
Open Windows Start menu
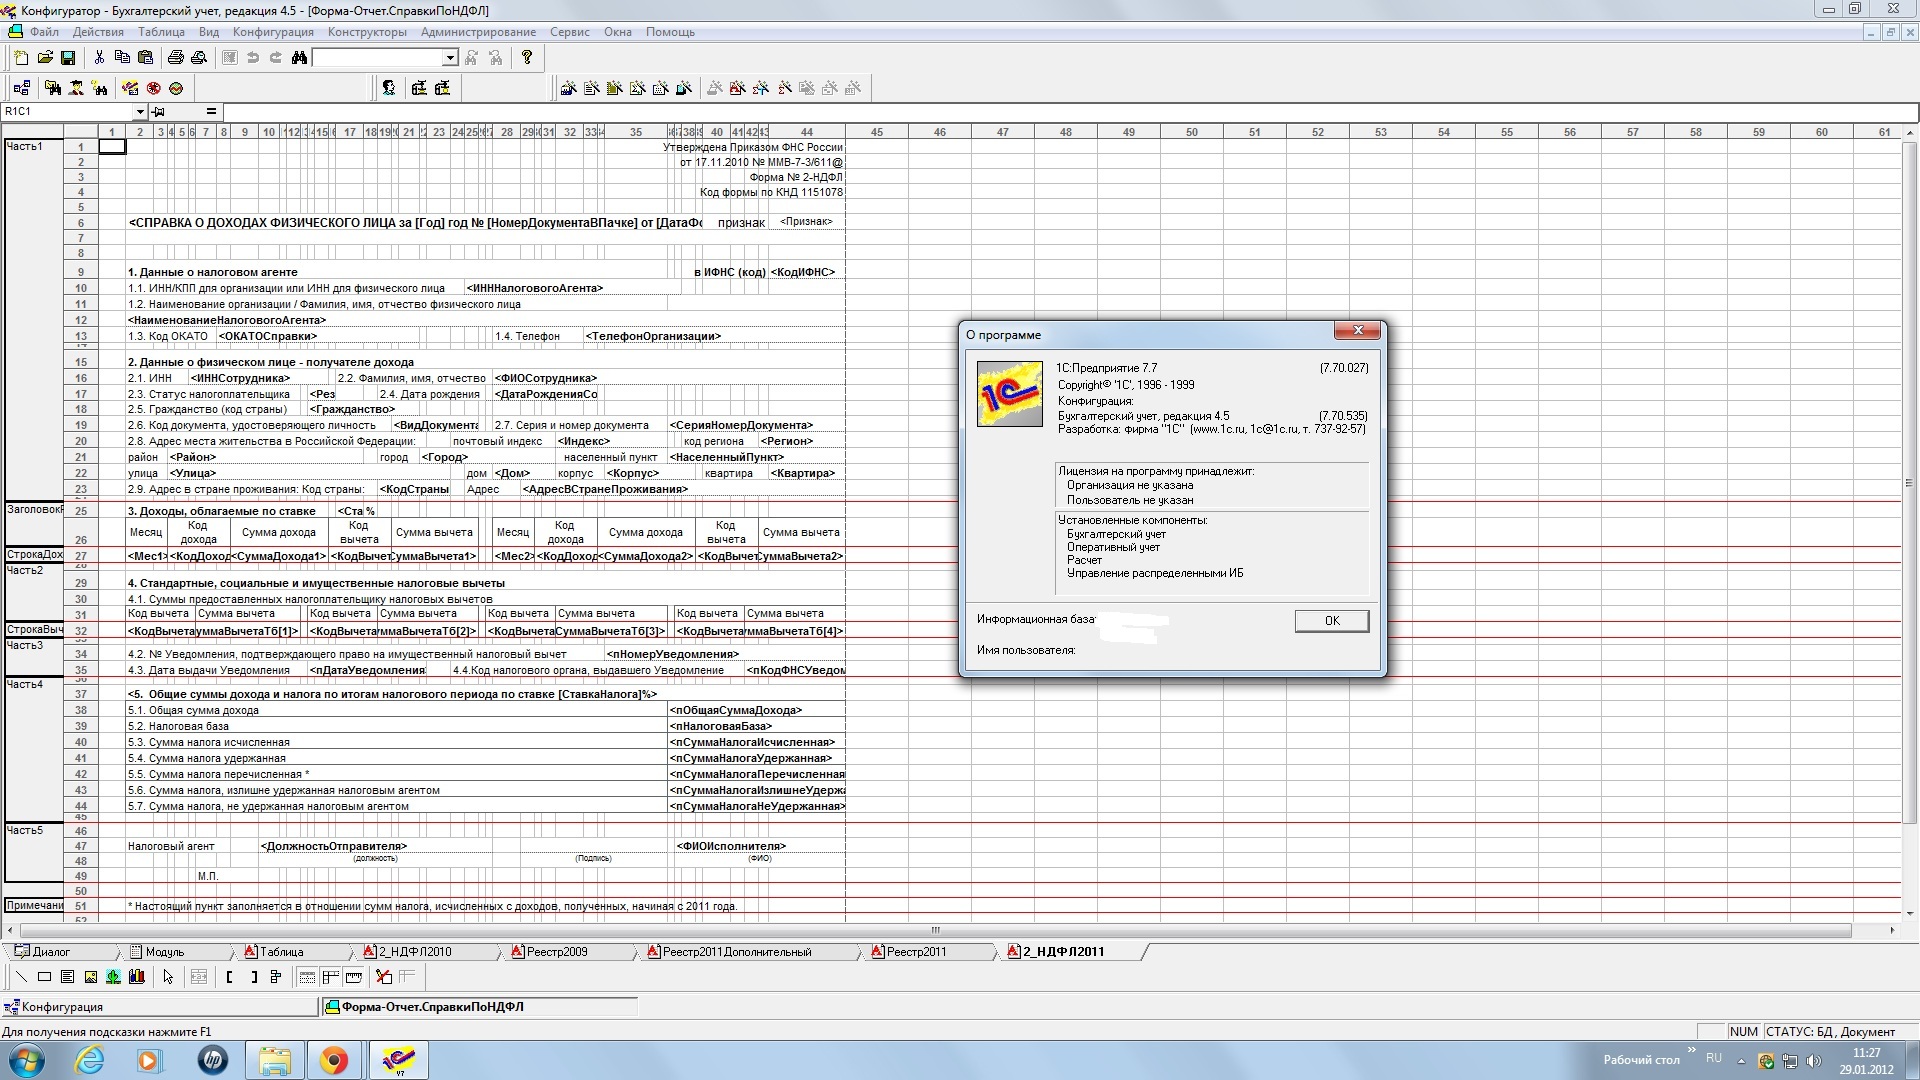pyautogui.click(x=27, y=1060)
